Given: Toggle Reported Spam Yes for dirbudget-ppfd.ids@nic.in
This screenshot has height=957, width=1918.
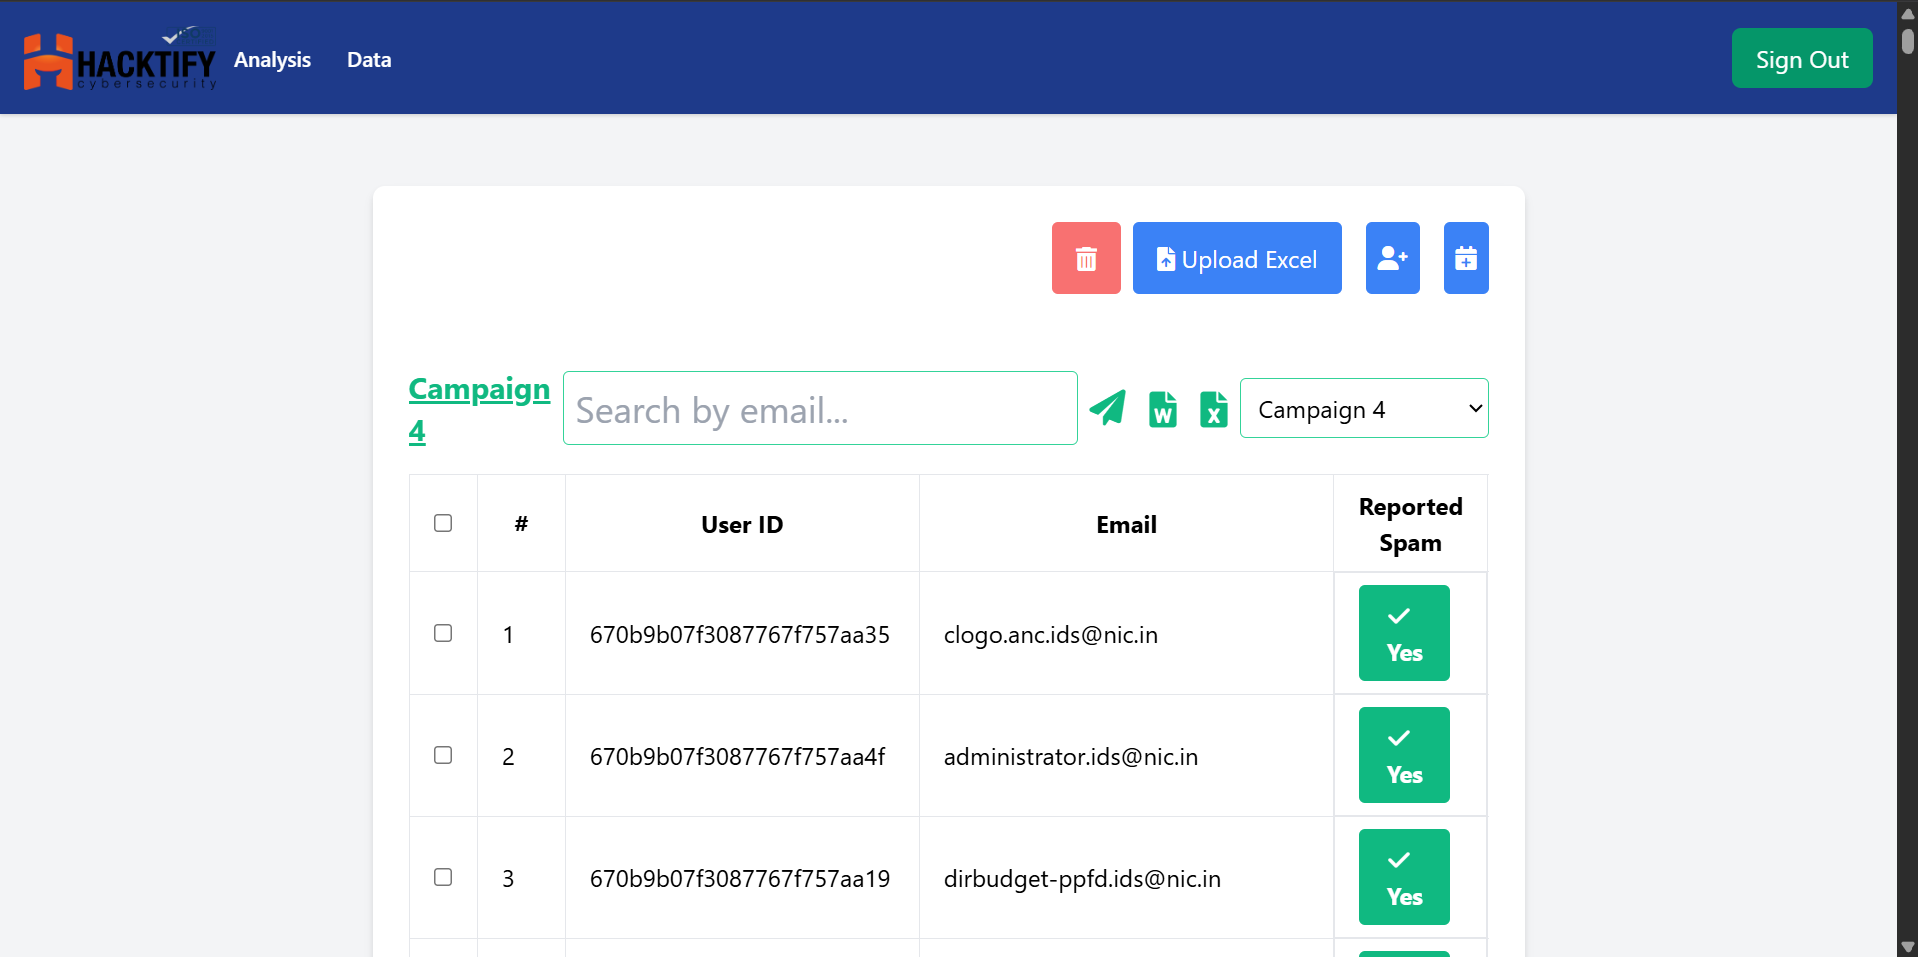Looking at the screenshot, I should [x=1404, y=877].
